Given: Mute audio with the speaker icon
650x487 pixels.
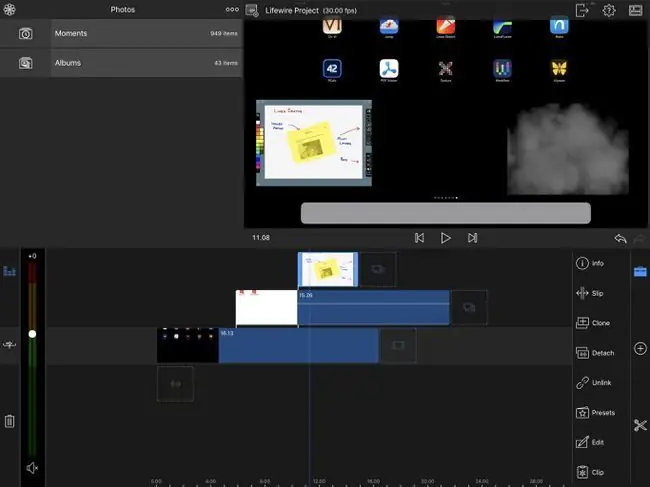Looking at the screenshot, I should (x=32, y=468).
